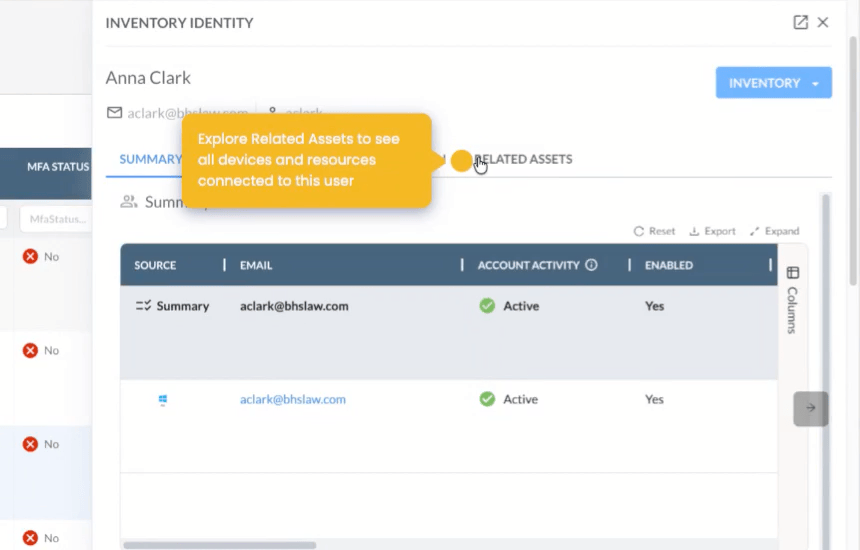Click the Active status in Summary row

(x=509, y=305)
